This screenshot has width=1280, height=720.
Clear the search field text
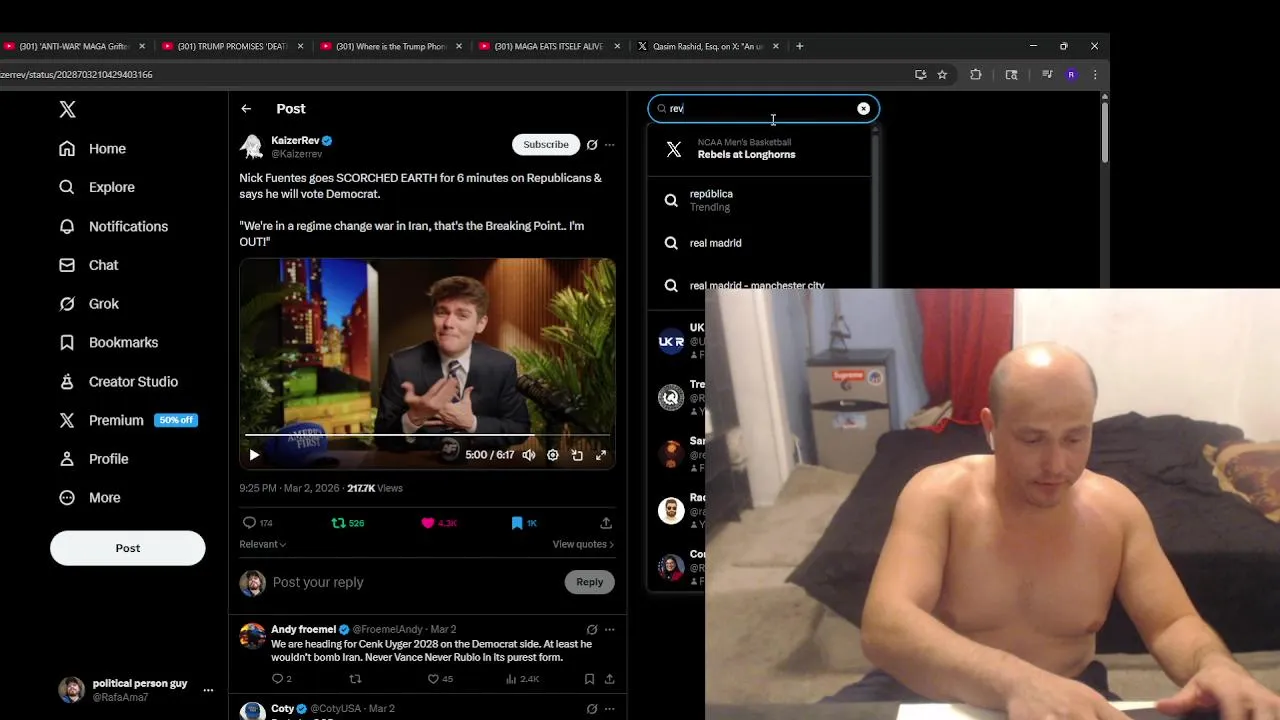(x=864, y=108)
